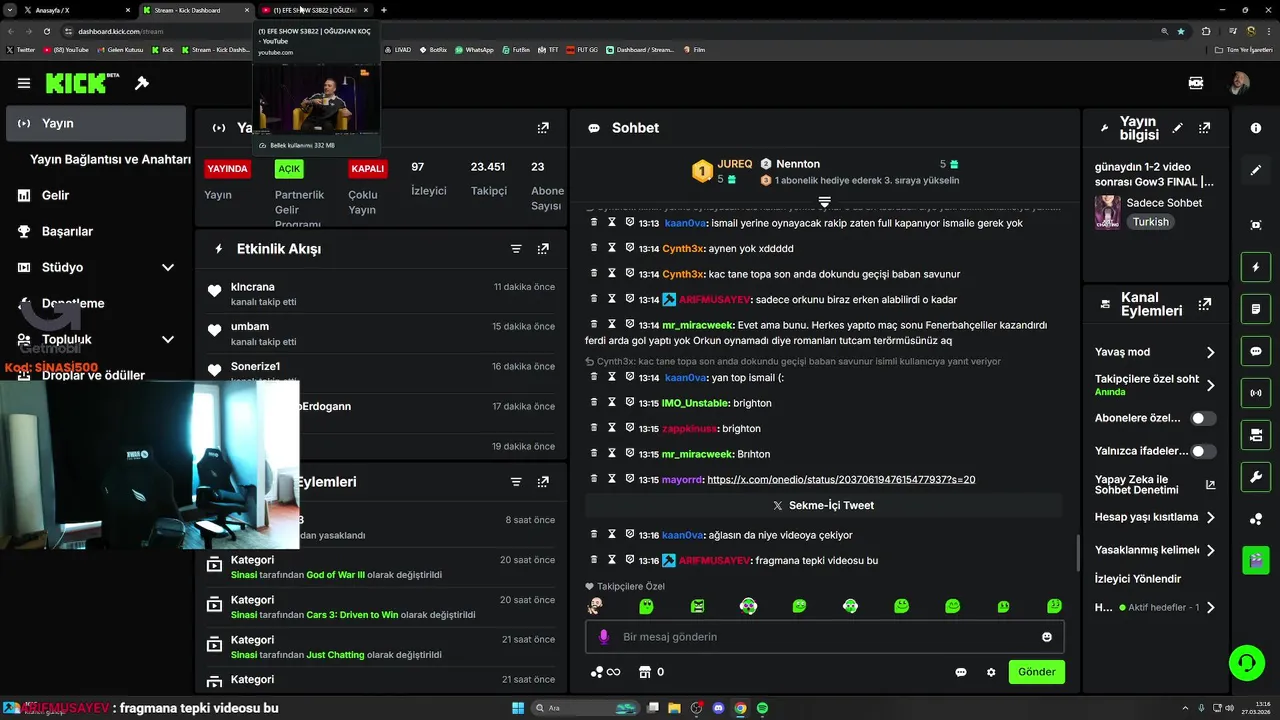Click the info icon in right rail
This screenshot has height=720, width=1280.
click(x=1256, y=128)
